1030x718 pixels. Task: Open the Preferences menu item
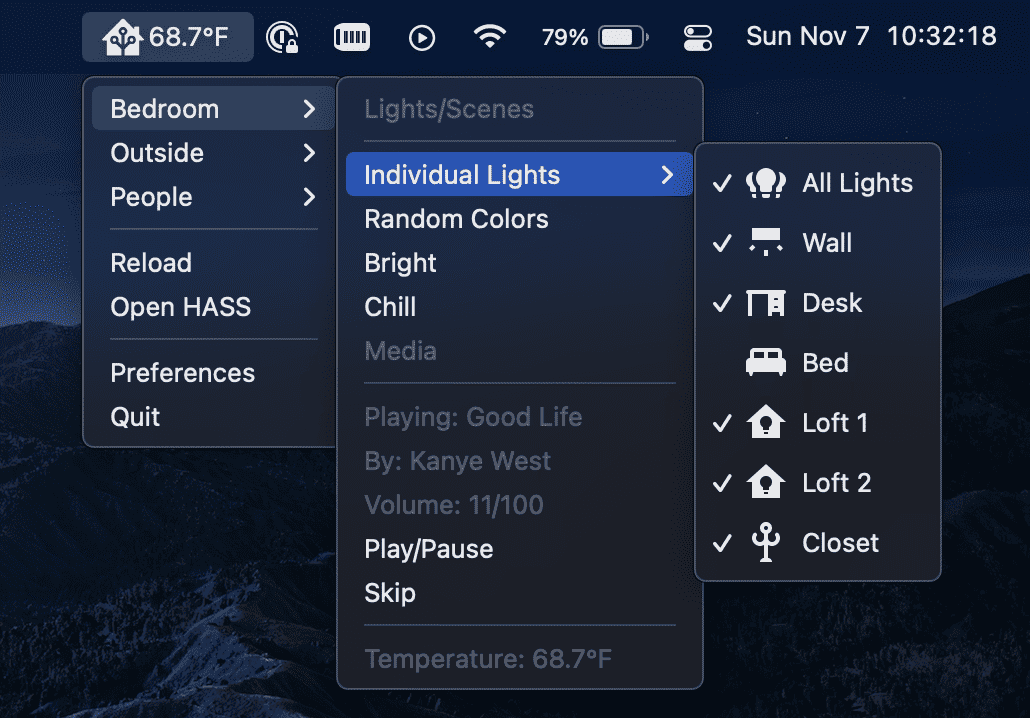click(182, 372)
